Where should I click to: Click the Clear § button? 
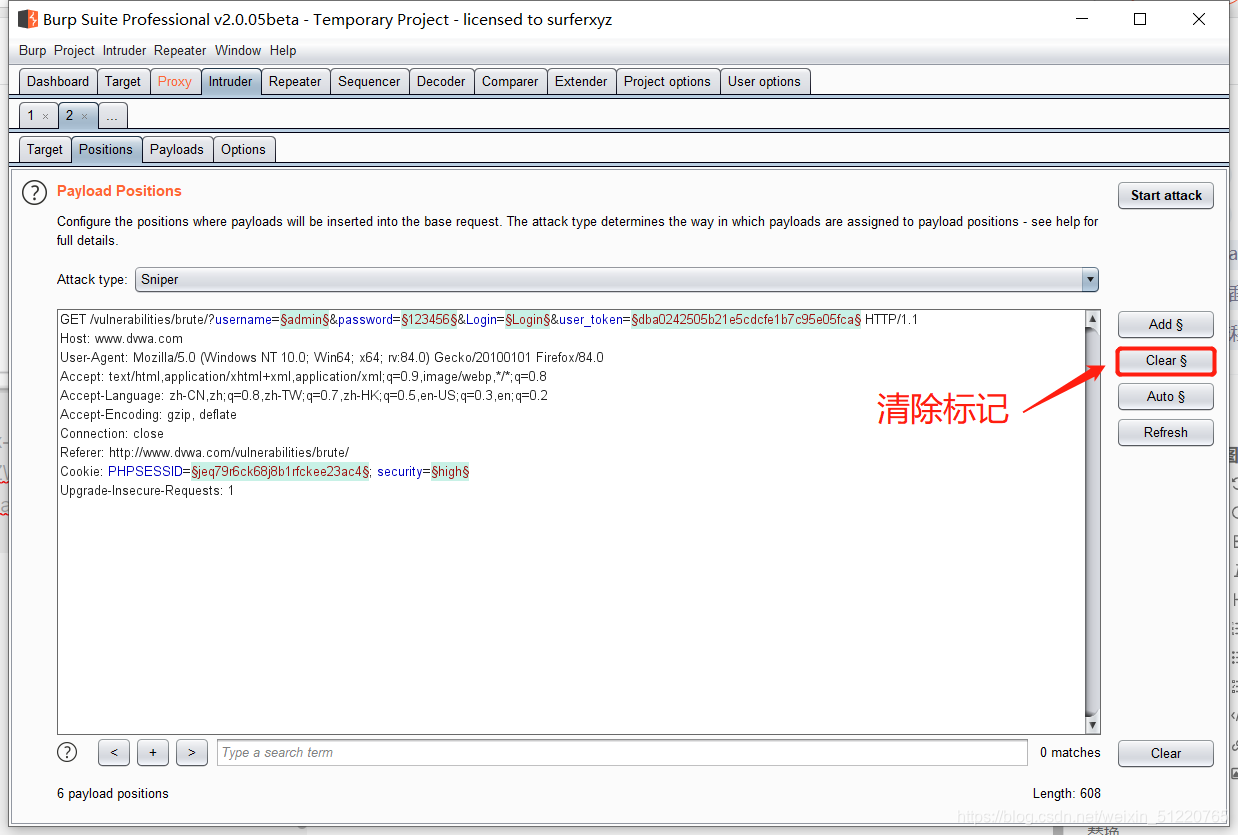point(1166,360)
